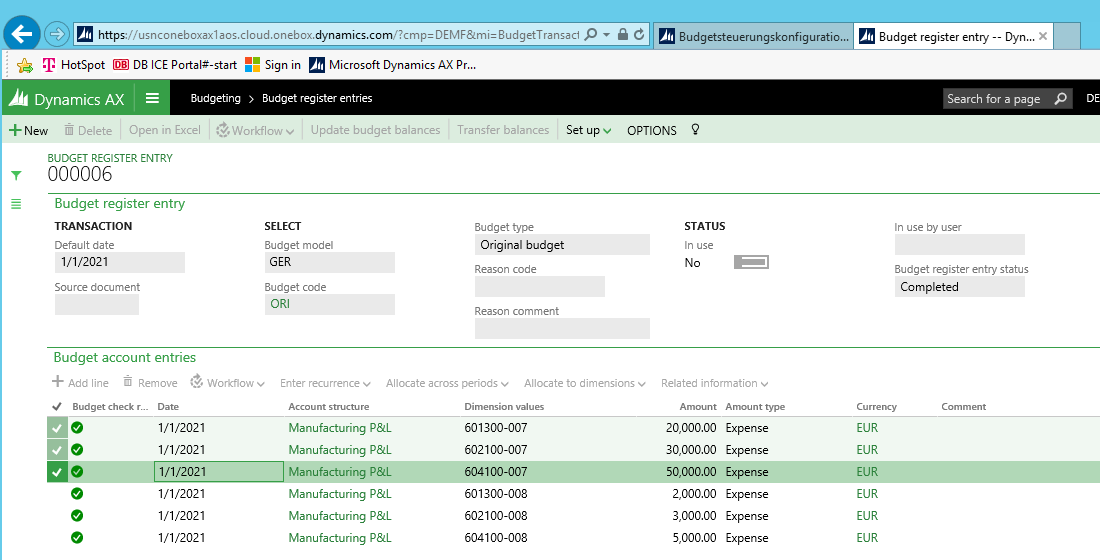
Task: Click the lightbulb icon in action bar
Action: [x=696, y=130]
